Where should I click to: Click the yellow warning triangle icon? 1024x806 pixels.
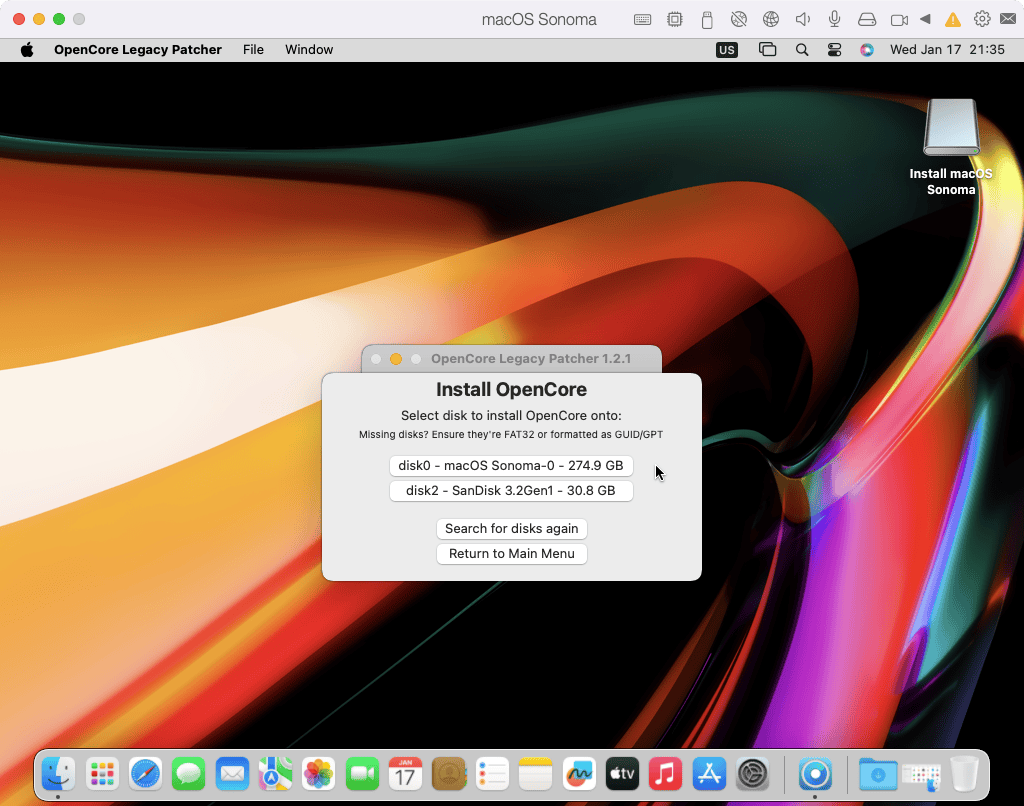(953, 19)
